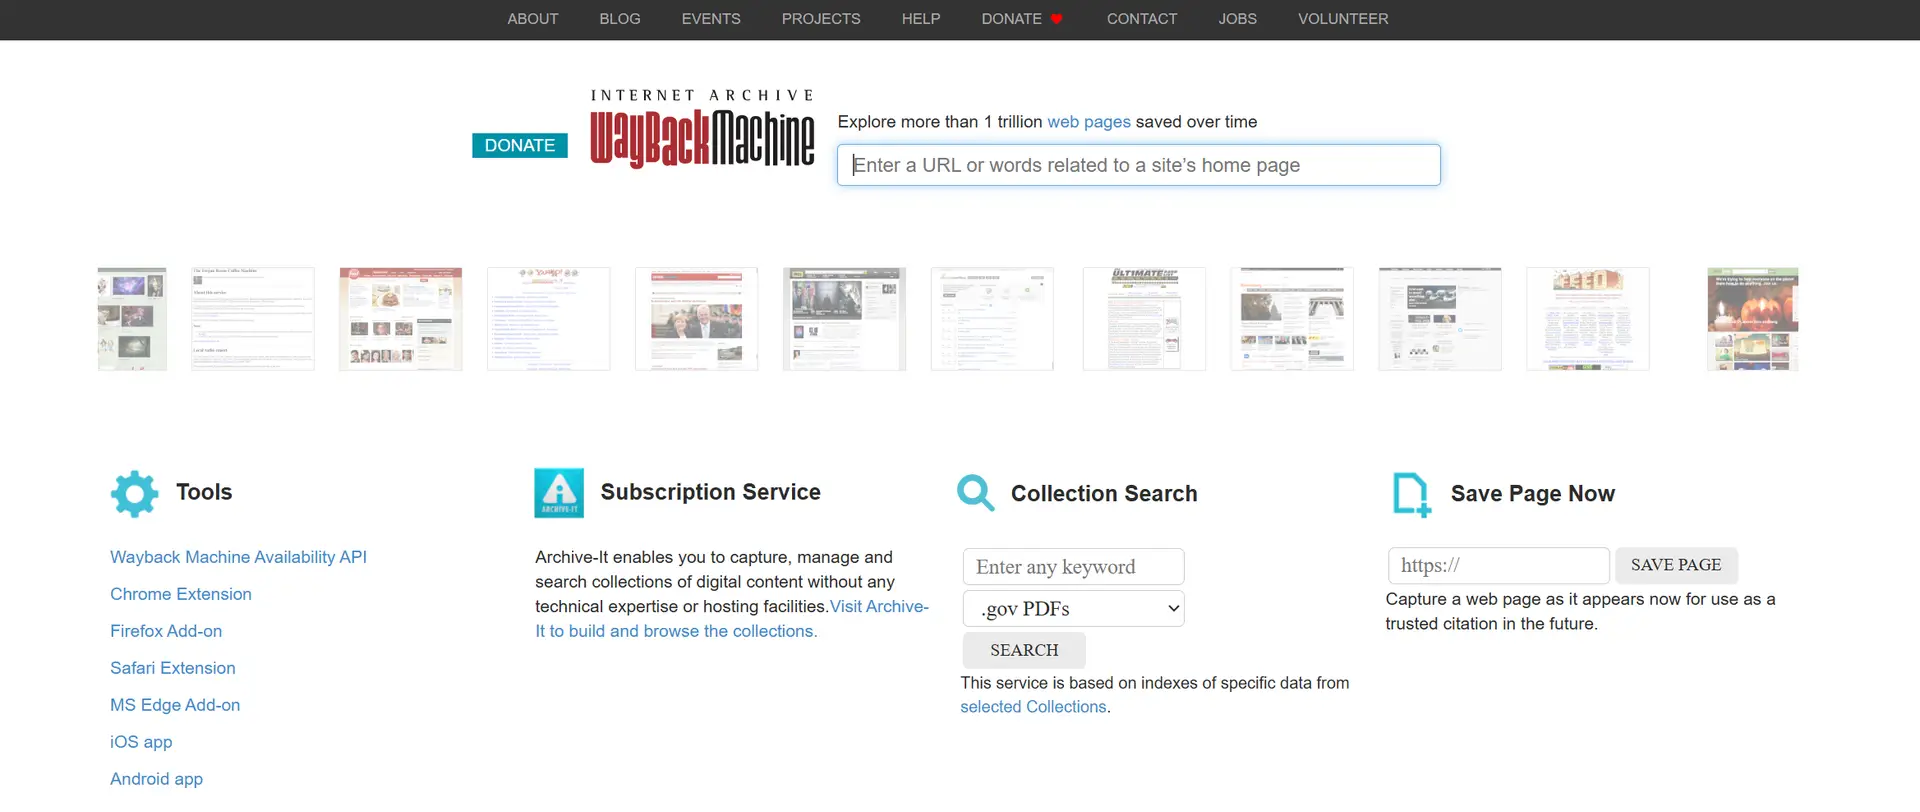Open EVENTS in top navigation
1920x812 pixels.
pyautogui.click(x=711, y=19)
